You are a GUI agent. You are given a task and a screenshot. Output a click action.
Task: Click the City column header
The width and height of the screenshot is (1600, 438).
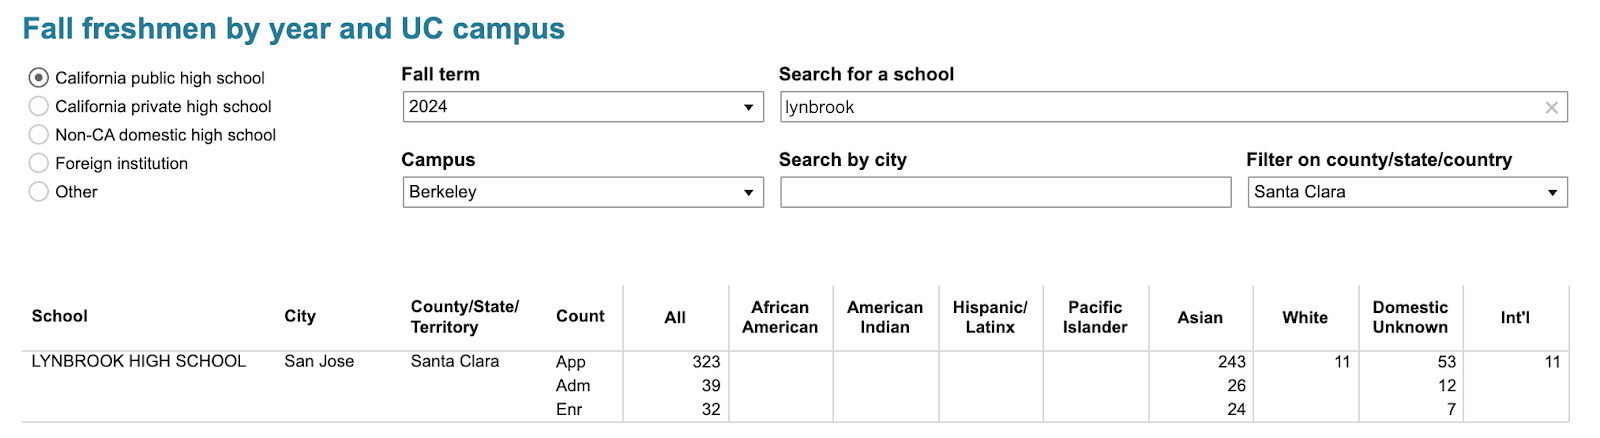pos(300,316)
